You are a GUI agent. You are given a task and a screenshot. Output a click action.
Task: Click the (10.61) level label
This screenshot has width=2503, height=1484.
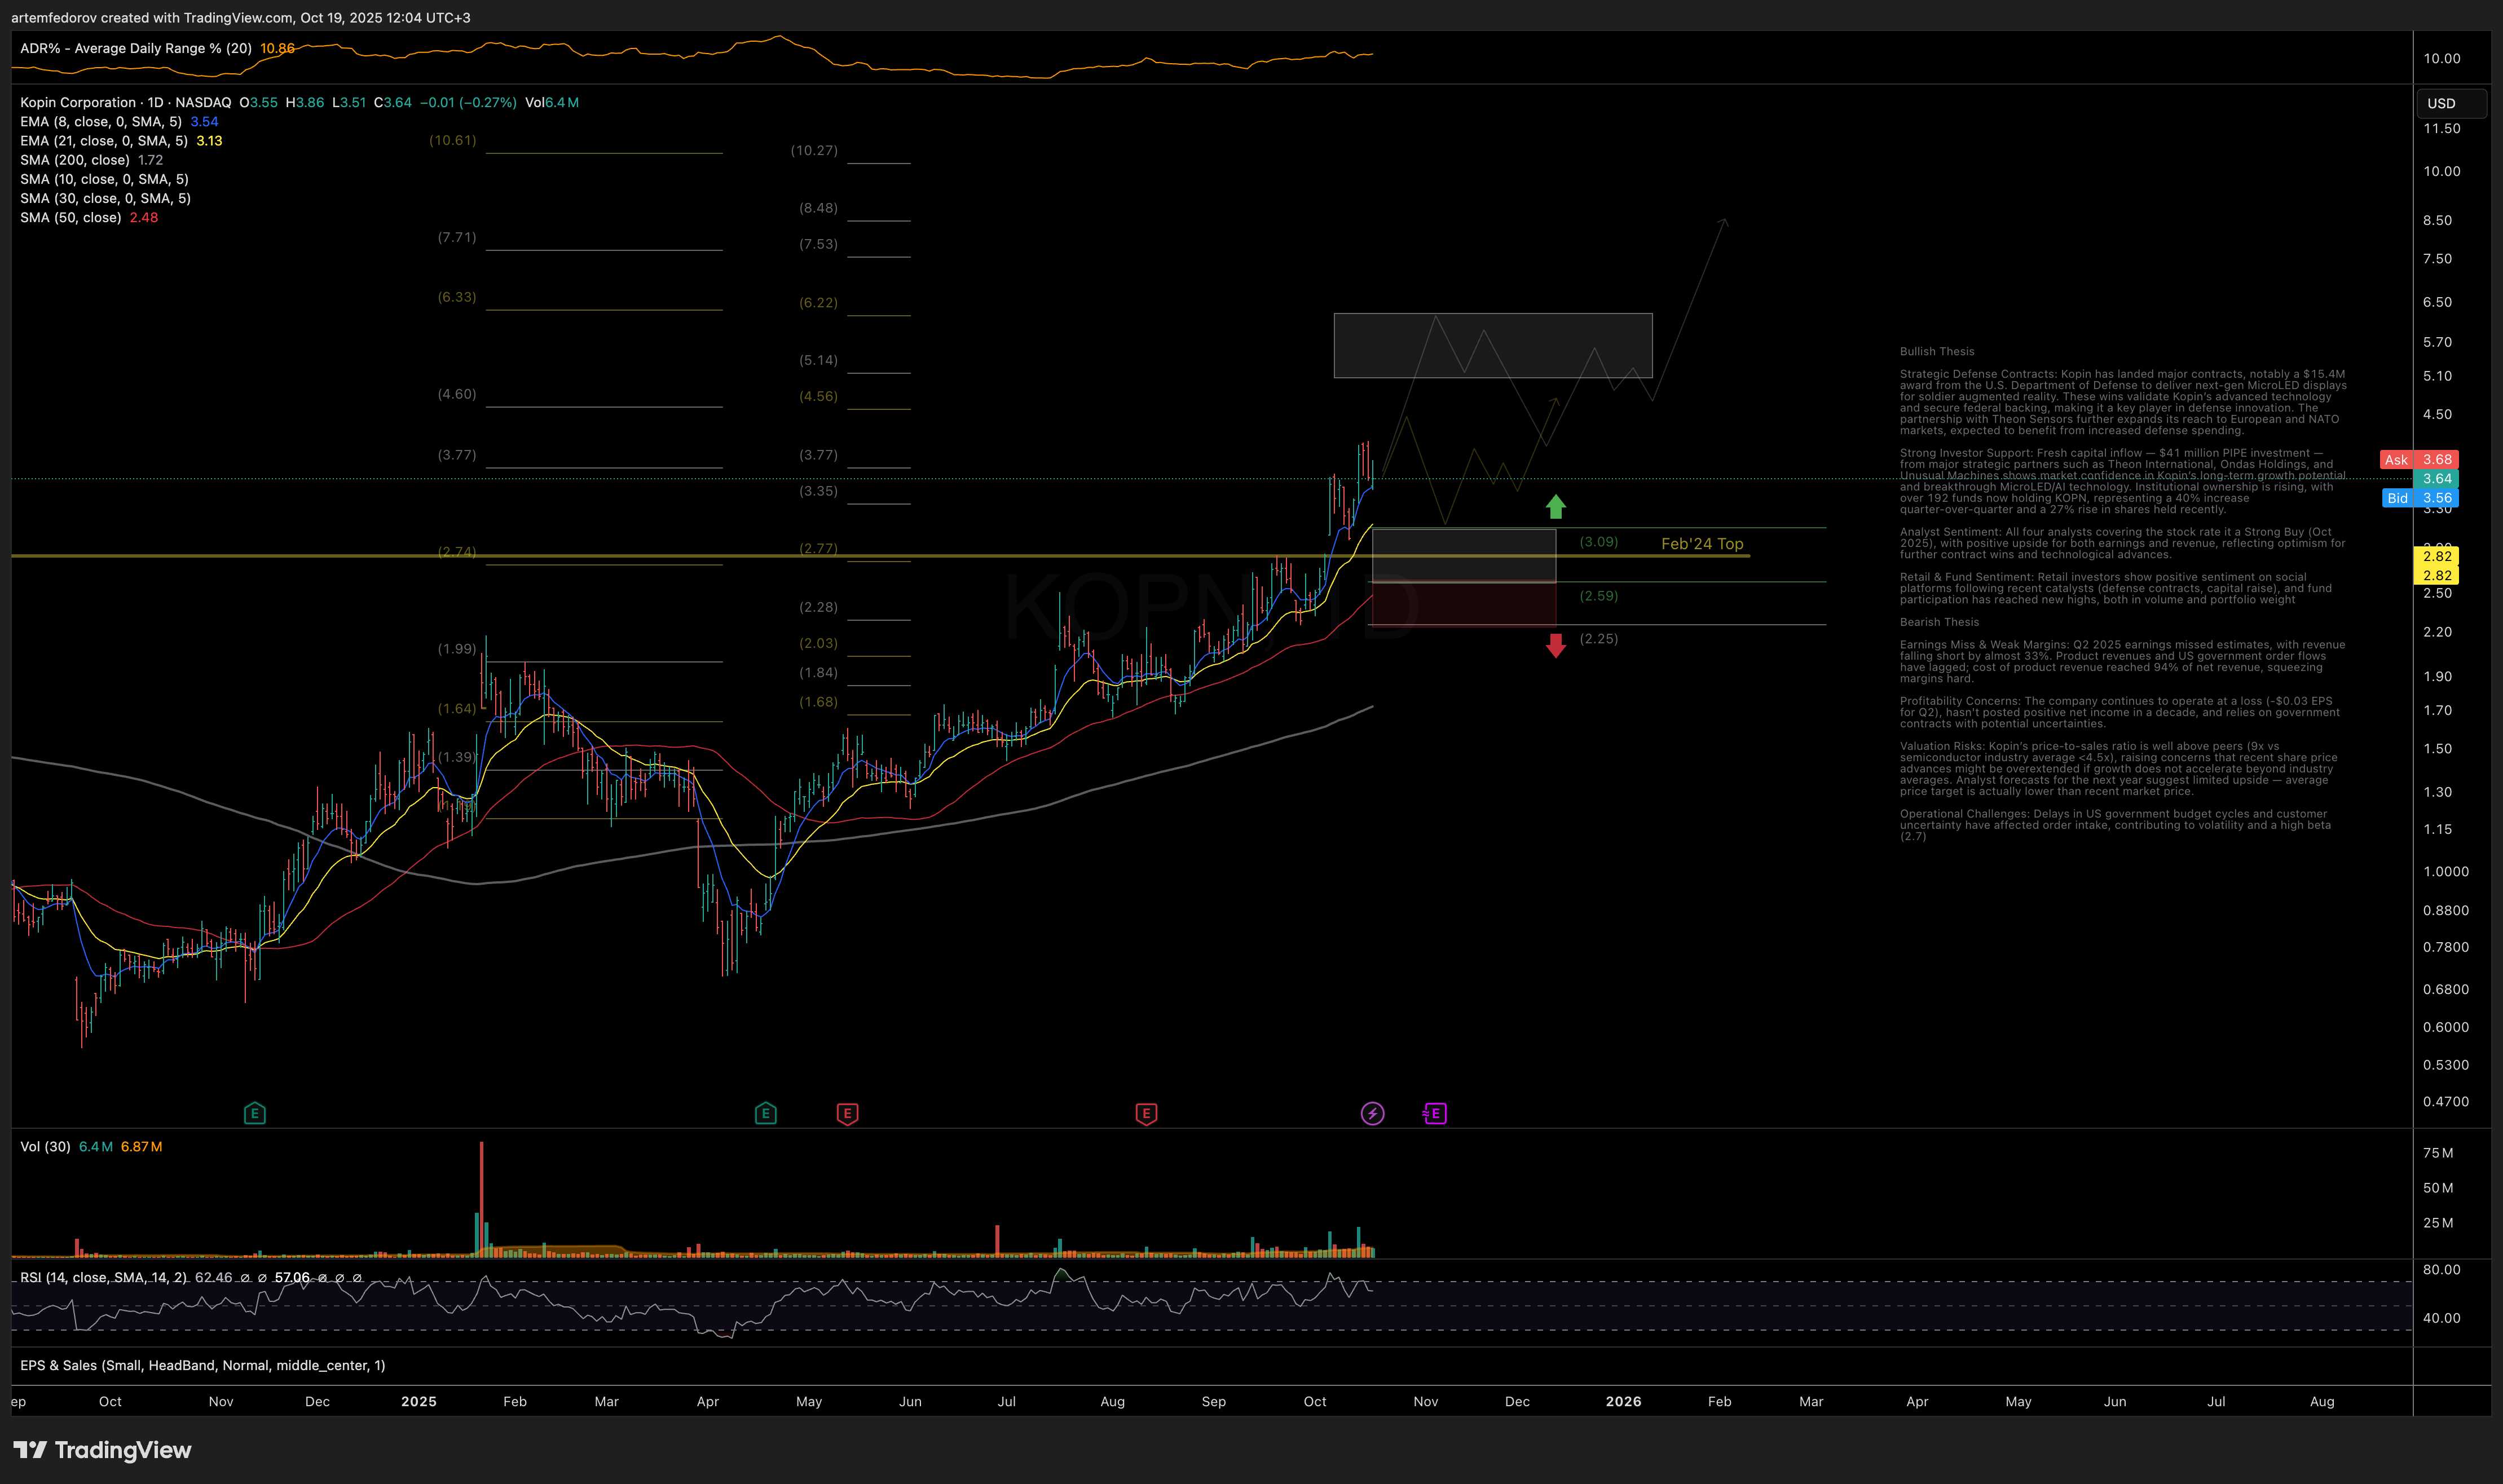click(453, 140)
